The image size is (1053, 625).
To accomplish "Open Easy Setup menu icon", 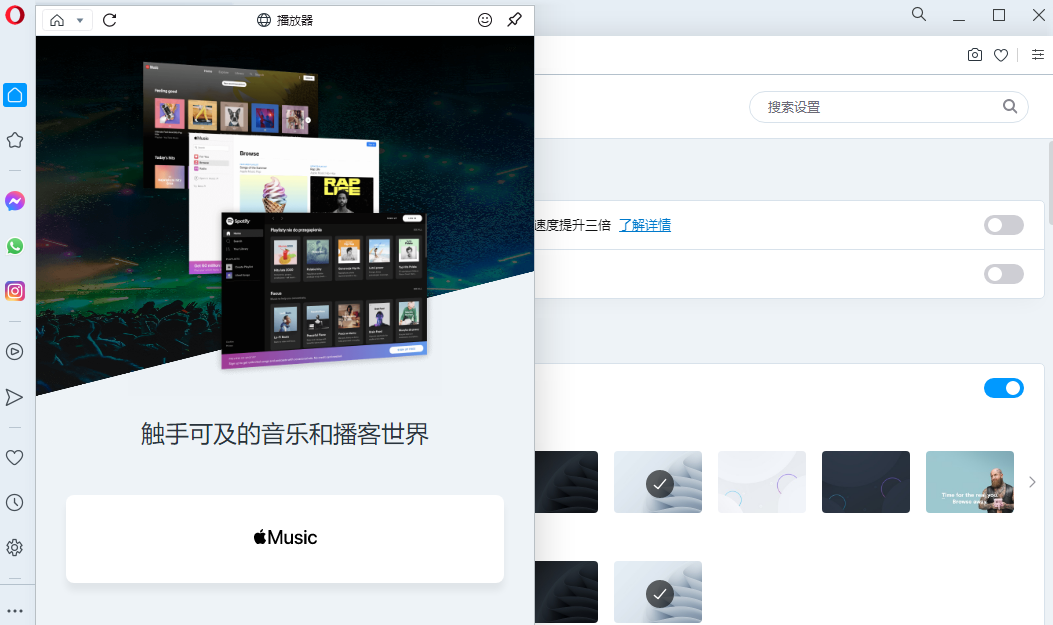I will point(1037,55).
